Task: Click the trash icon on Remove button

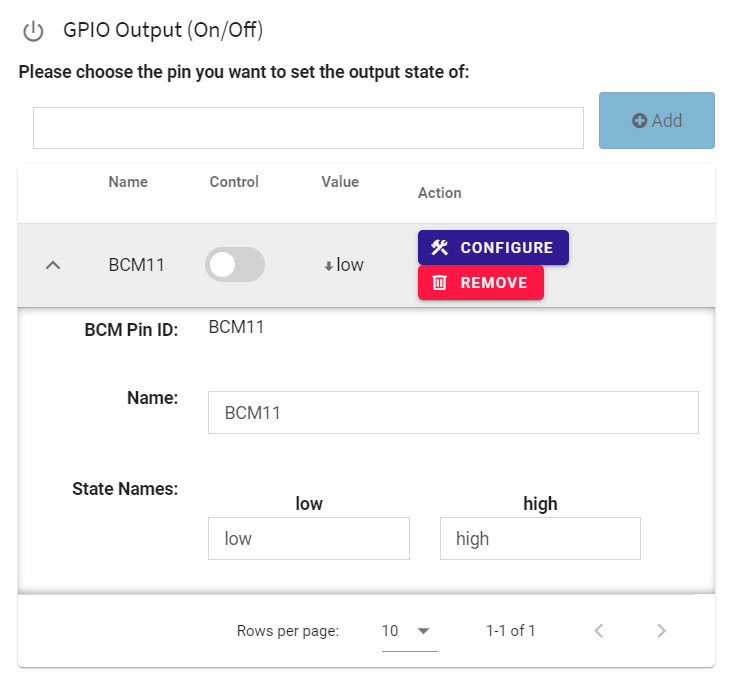Action: [x=439, y=283]
